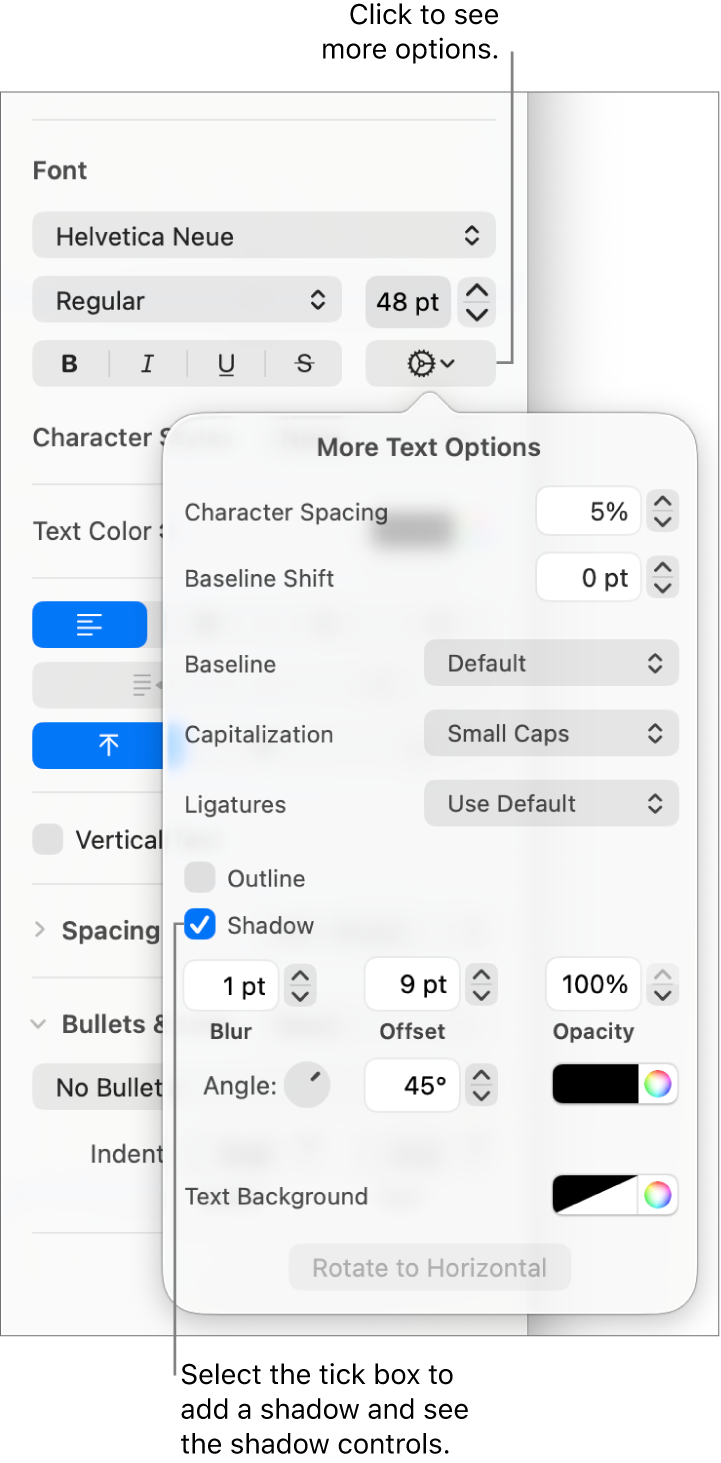The width and height of the screenshot is (721, 1463).
Task: Change Capitalization from Small Caps
Action: pyautogui.click(x=551, y=733)
